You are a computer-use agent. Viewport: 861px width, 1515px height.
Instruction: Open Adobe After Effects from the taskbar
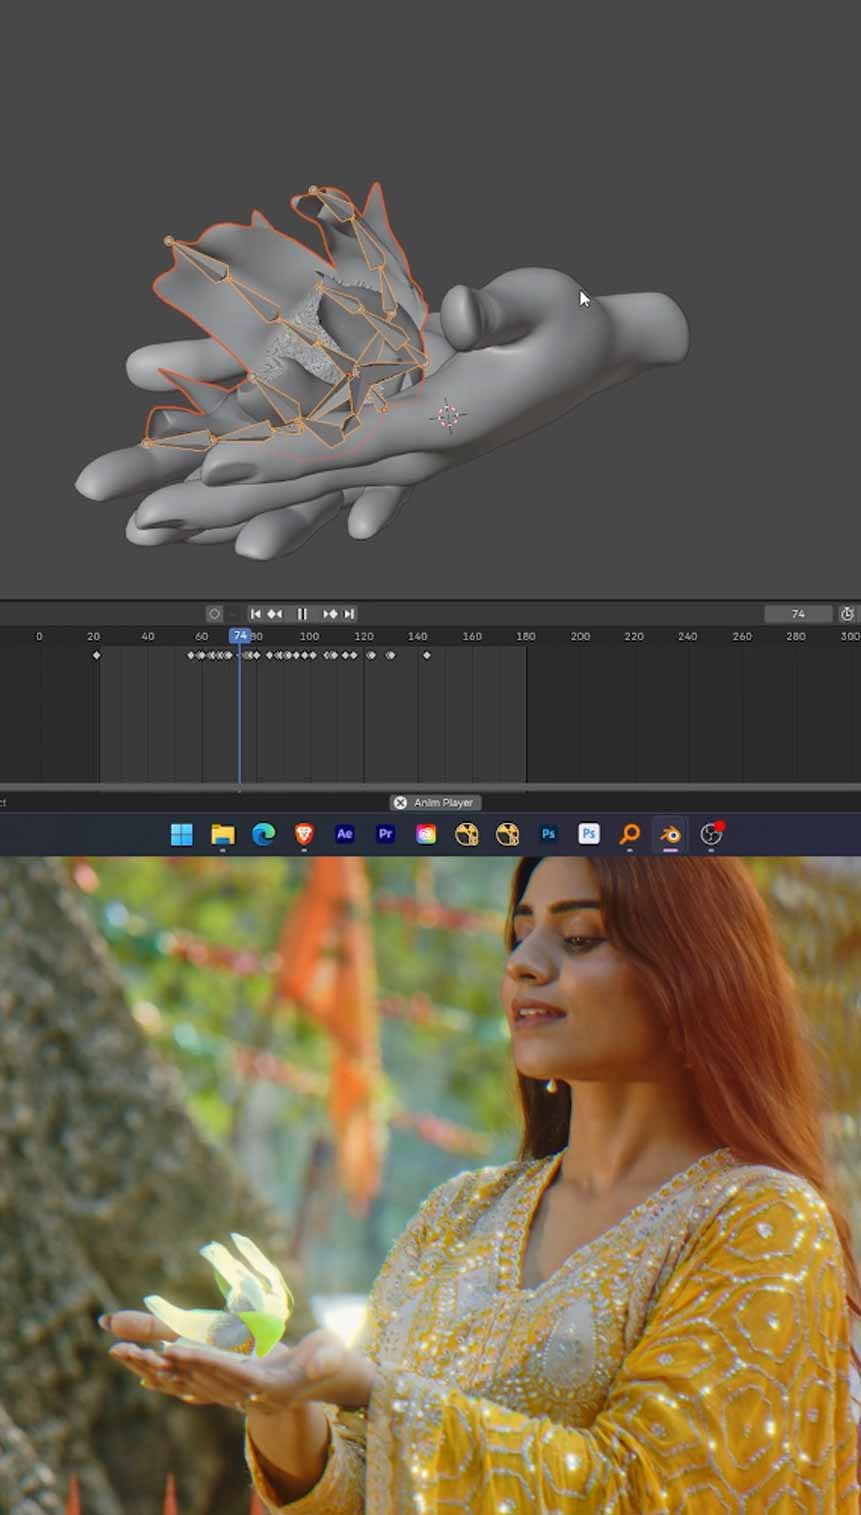point(344,834)
